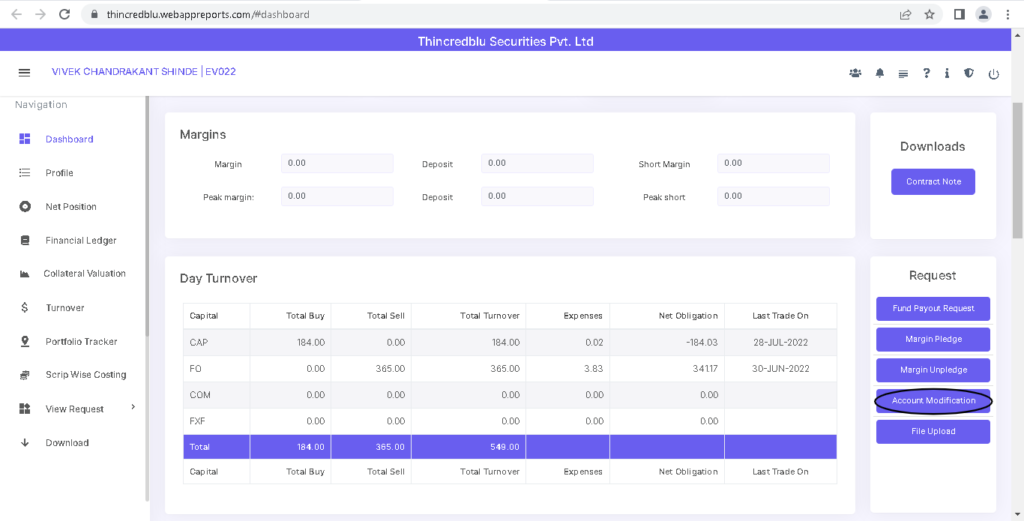The height and width of the screenshot is (521, 1024).
Task: Click Deposit field beside Peak margin row
Action: coord(537,196)
